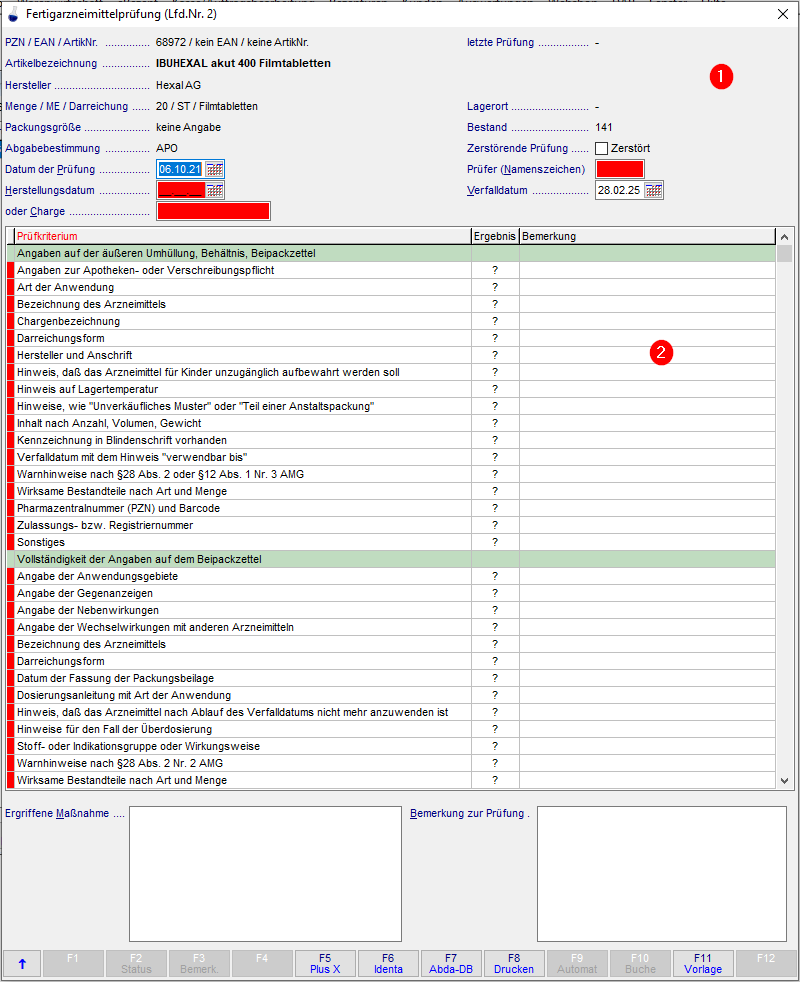Viewport: 800px width, 982px height.
Task: Click the 'Ergriffene Maßnahme' label
Action: coord(57,814)
